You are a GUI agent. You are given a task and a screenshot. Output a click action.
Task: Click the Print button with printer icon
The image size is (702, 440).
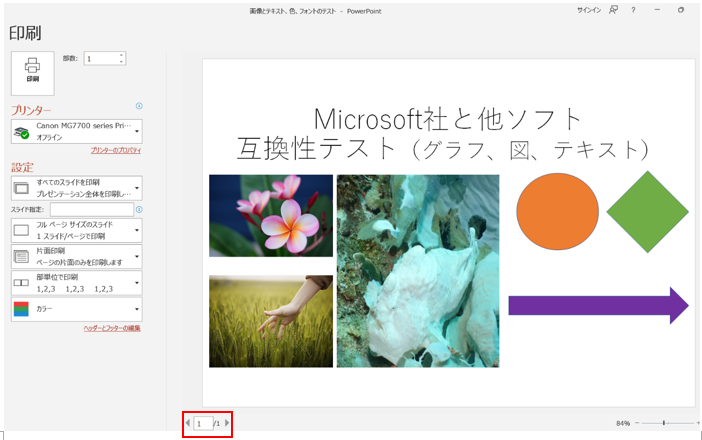point(33,70)
